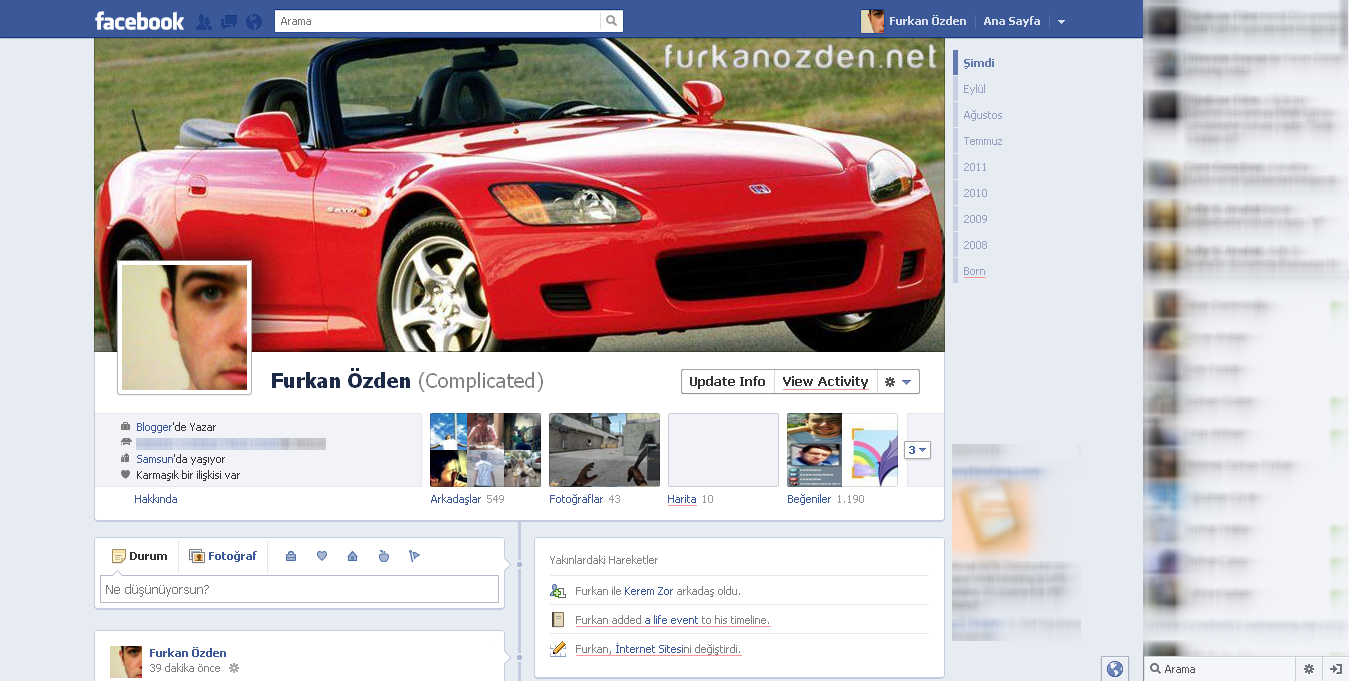
Task: Jump to Şimdi in the timeline navigator
Action: coord(978,63)
